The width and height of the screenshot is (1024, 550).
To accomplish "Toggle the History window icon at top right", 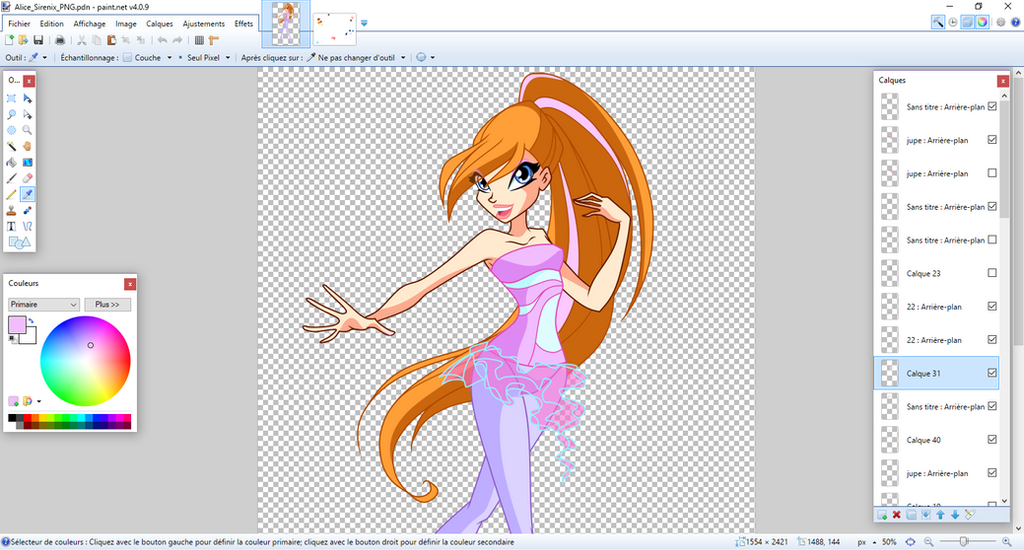I will tap(953, 22).
